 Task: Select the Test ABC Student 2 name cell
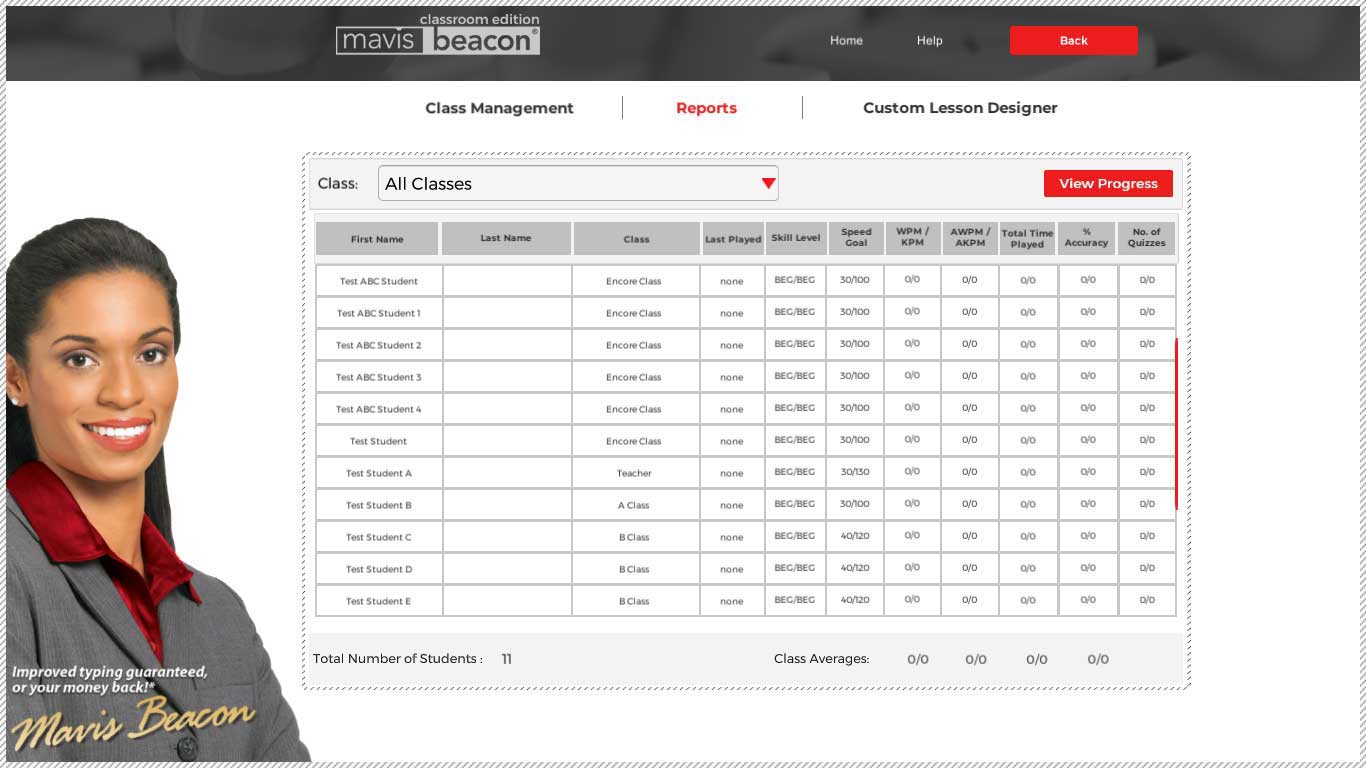coord(379,345)
